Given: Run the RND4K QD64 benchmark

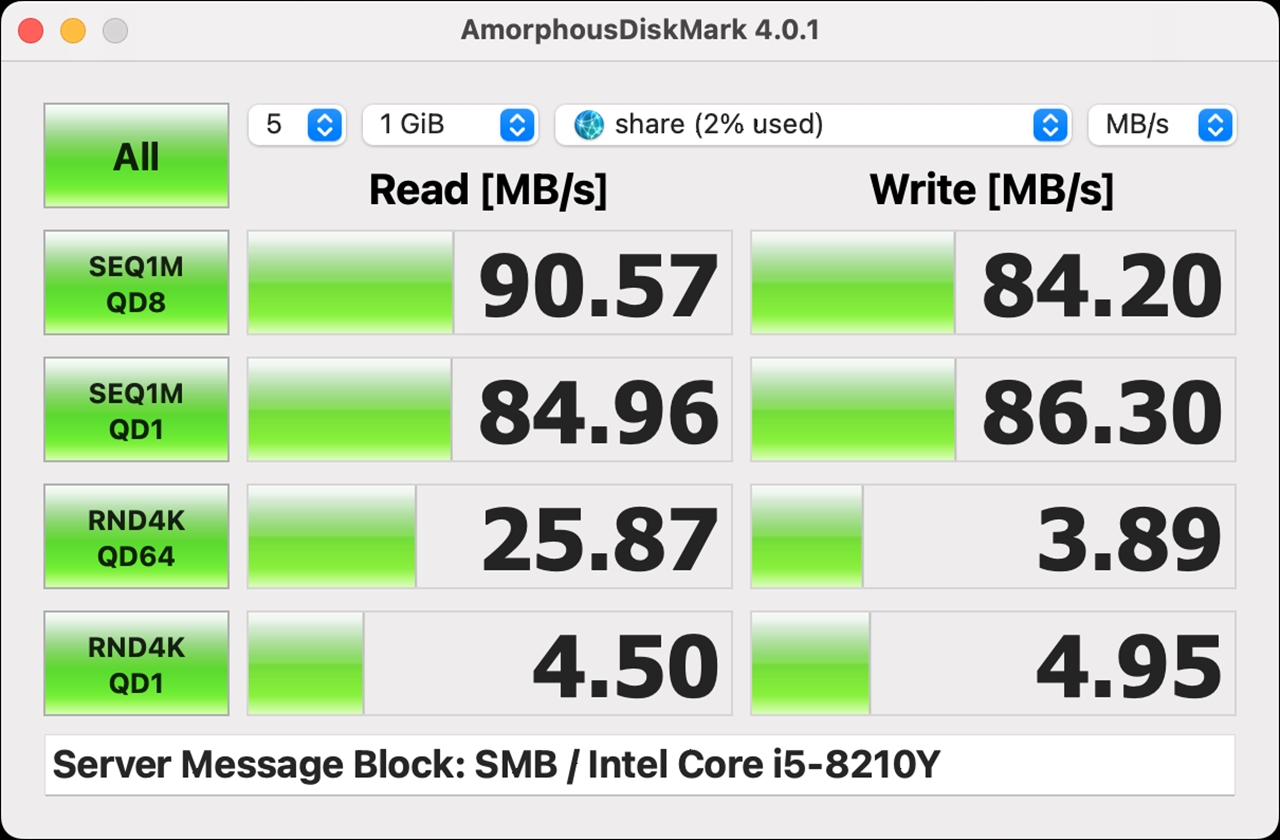Looking at the screenshot, I should (x=136, y=537).
